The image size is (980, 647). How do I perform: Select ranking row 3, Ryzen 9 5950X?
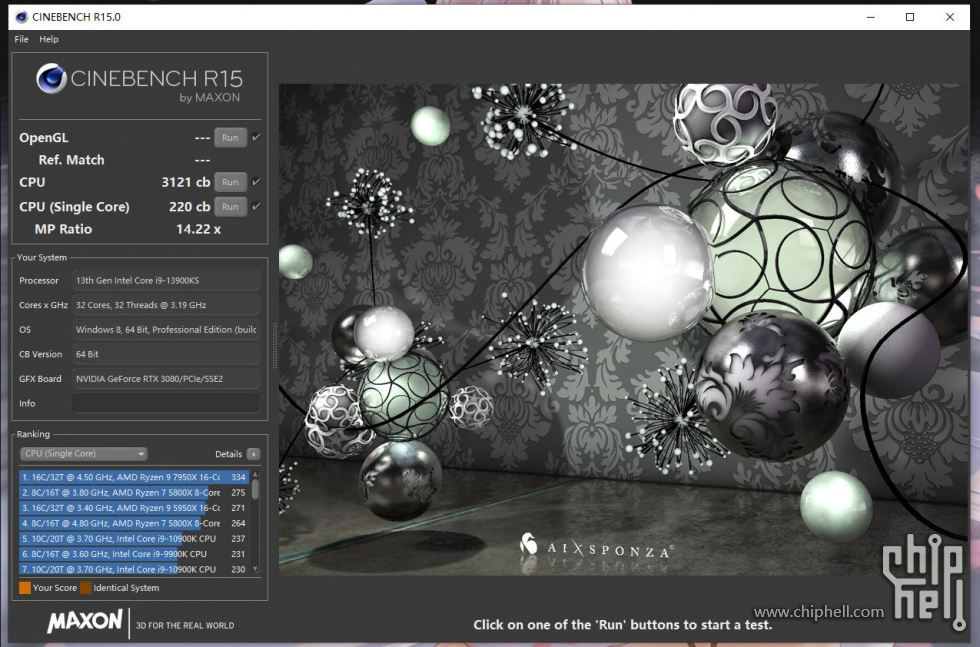coord(134,508)
